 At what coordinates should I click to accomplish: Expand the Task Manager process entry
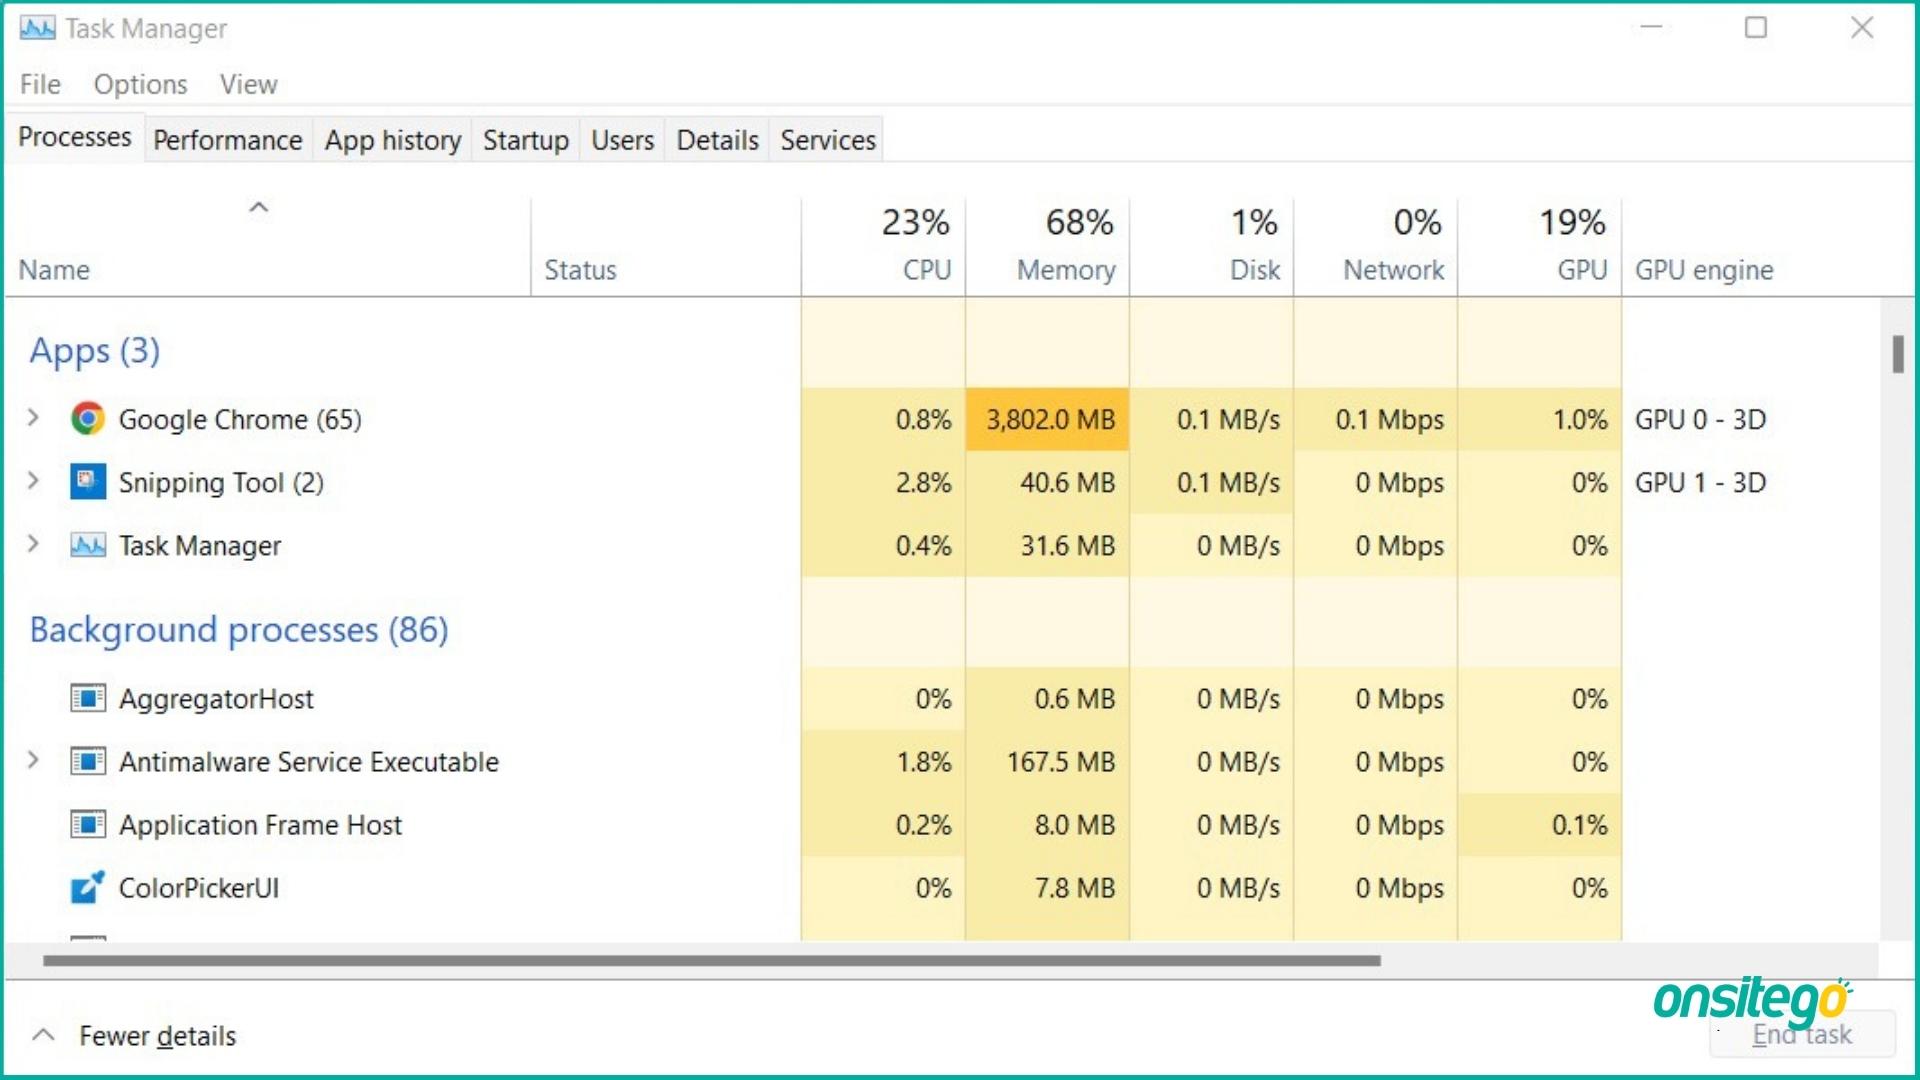click(x=33, y=544)
